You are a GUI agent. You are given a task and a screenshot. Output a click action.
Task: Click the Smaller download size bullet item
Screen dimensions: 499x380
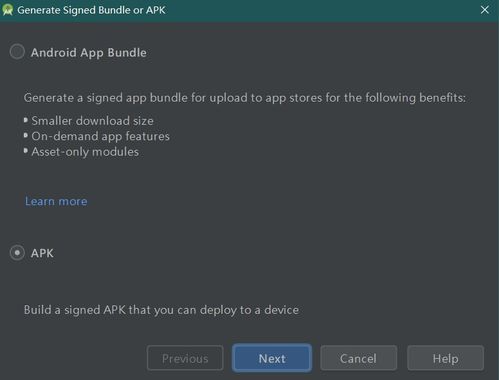tap(92, 121)
